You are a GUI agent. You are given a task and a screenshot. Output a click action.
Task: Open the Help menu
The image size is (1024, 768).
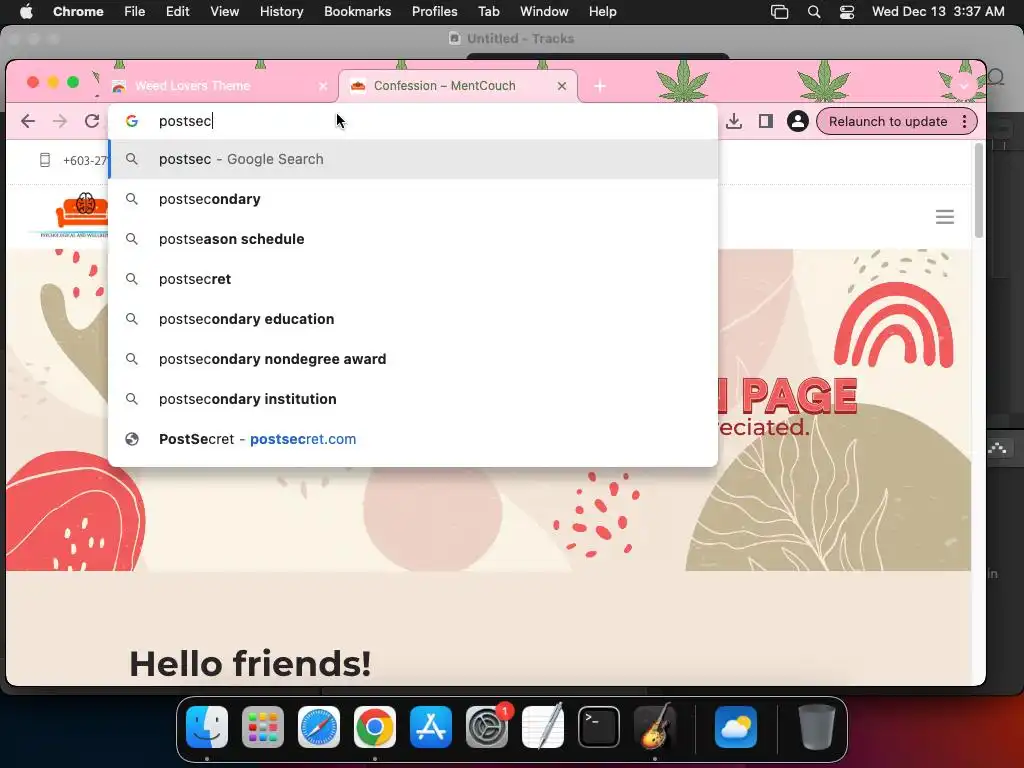[602, 12]
